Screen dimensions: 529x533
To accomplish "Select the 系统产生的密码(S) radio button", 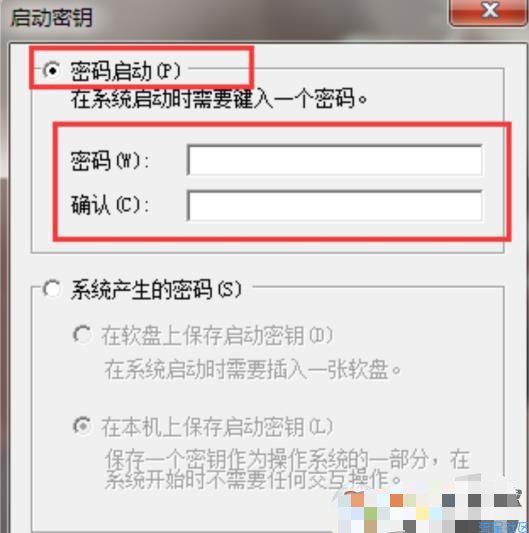I will [x=52, y=289].
